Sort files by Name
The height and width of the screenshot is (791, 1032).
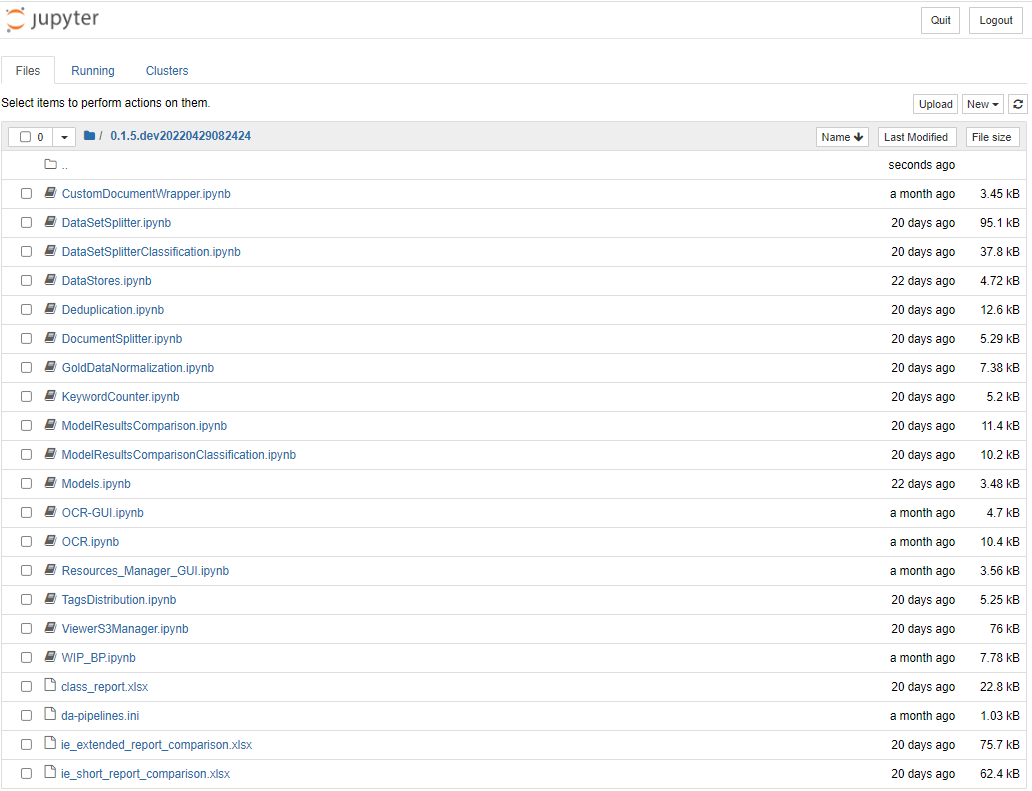click(x=842, y=137)
